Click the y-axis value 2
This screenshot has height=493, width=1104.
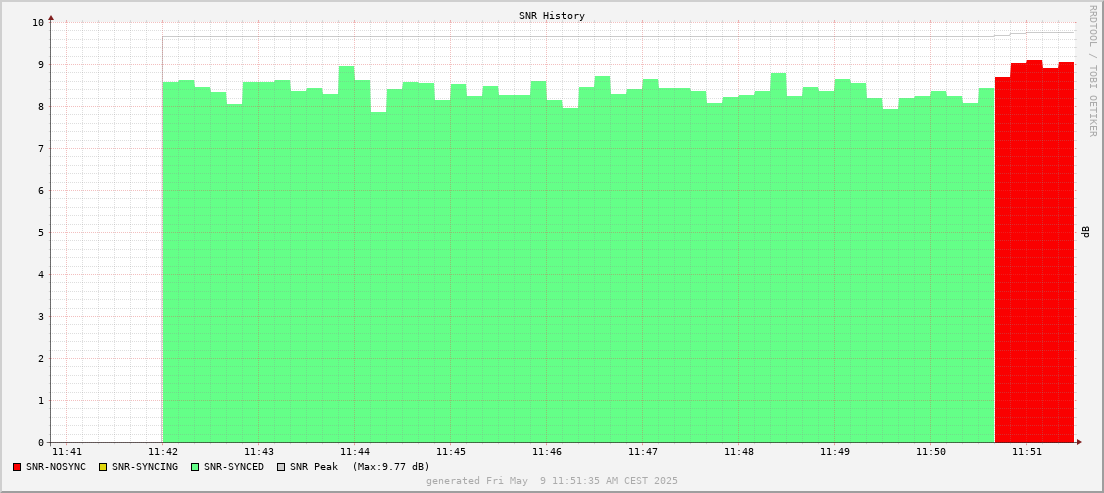coord(41,358)
